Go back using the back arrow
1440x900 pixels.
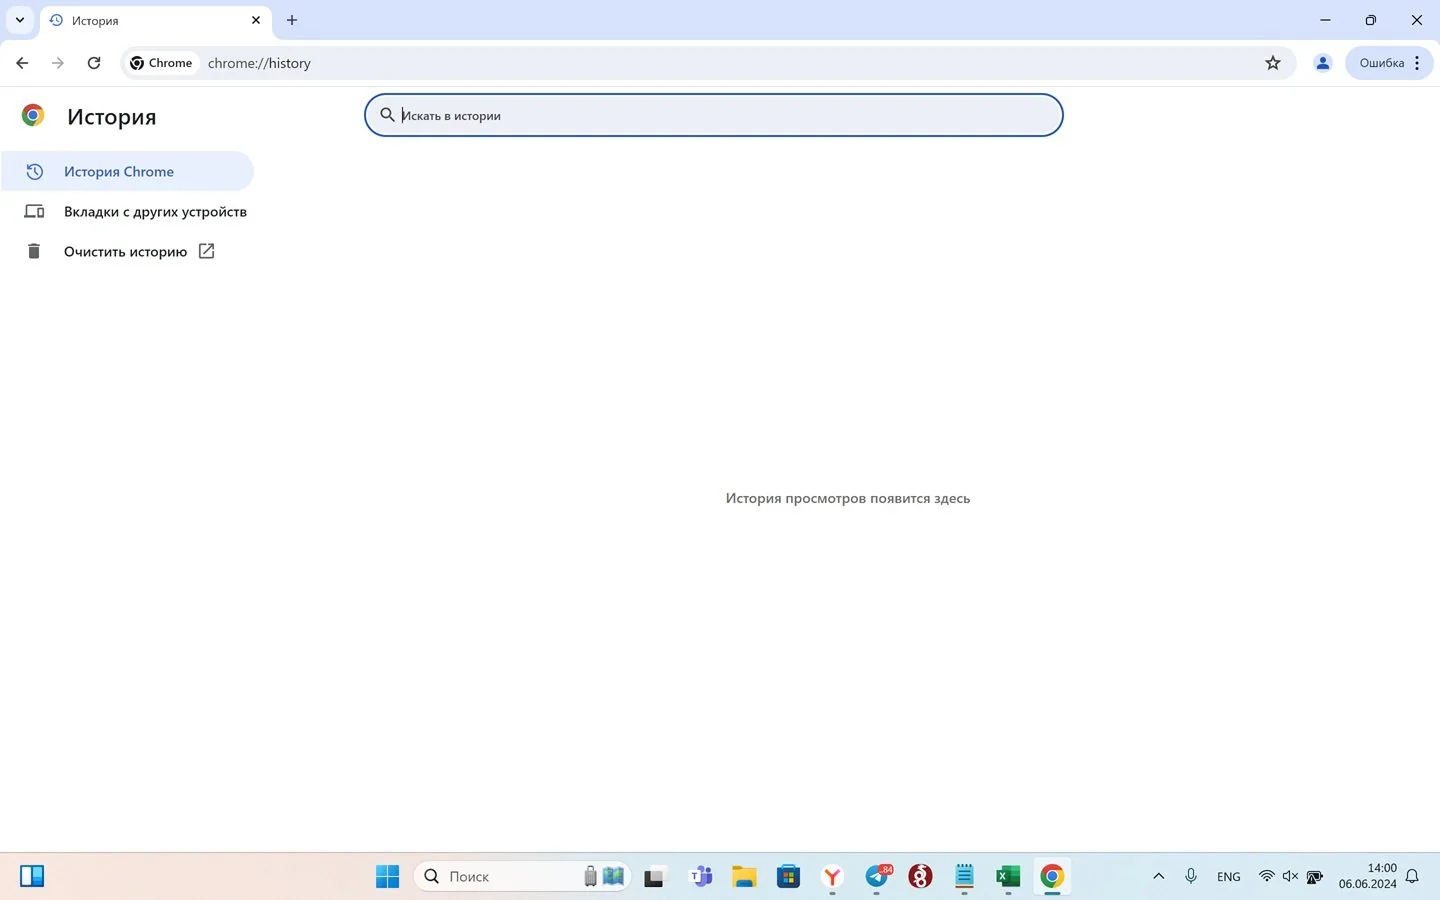(22, 63)
